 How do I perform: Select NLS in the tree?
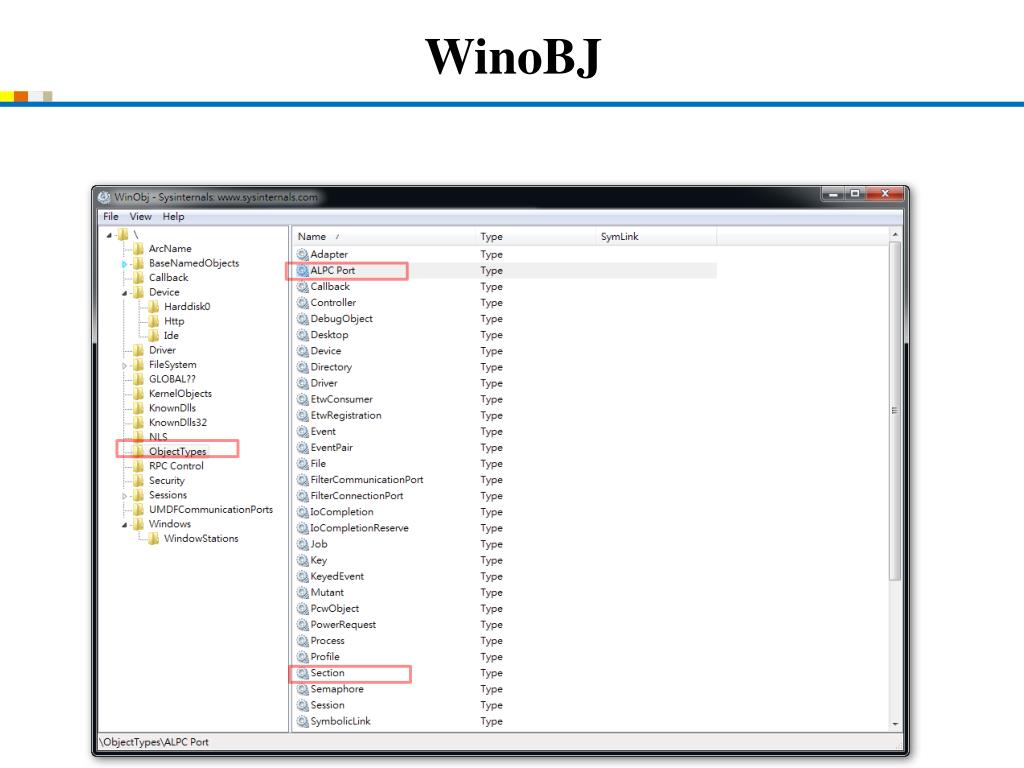(158, 437)
